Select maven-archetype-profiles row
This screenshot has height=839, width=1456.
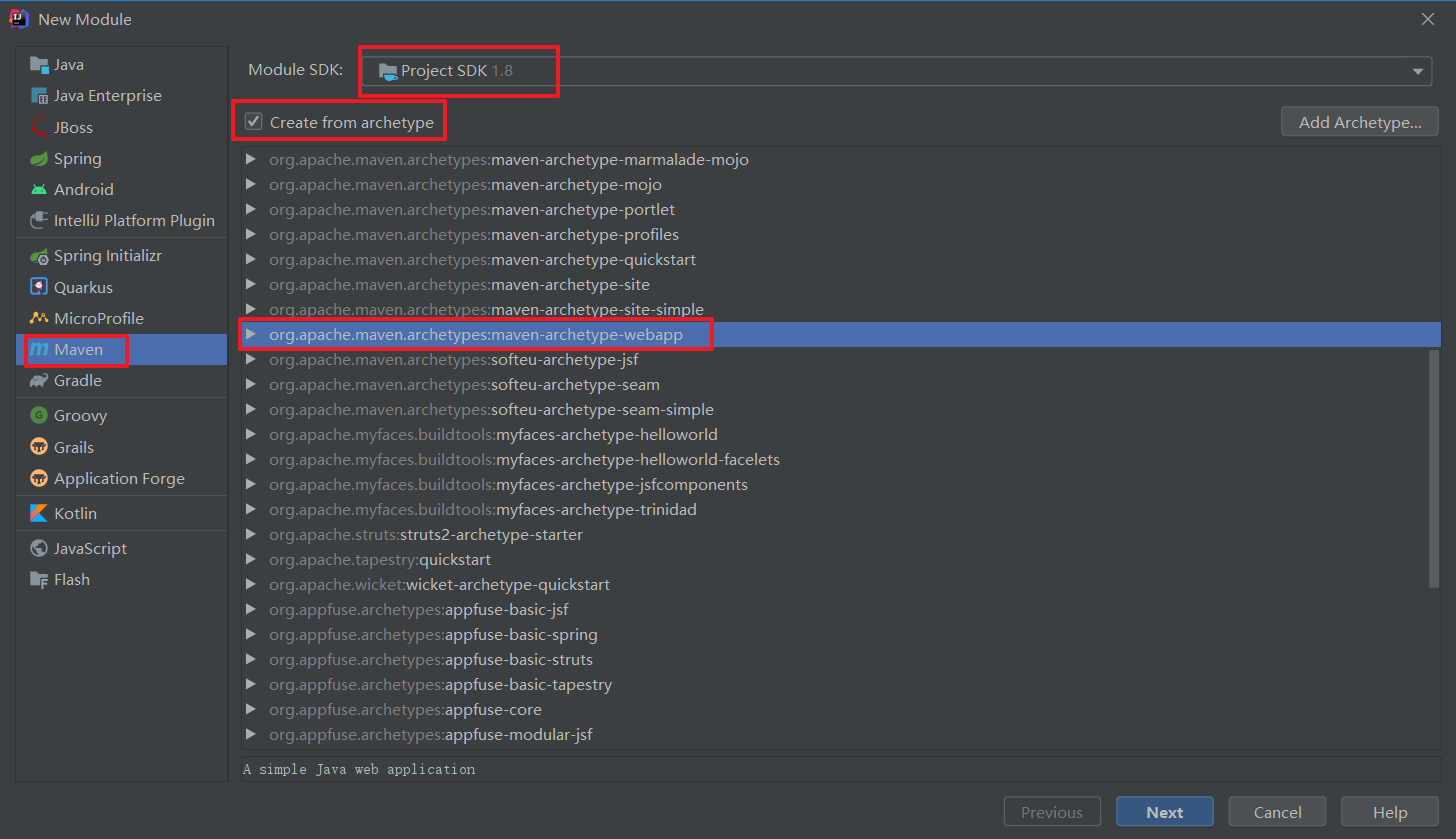tap(841, 235)
